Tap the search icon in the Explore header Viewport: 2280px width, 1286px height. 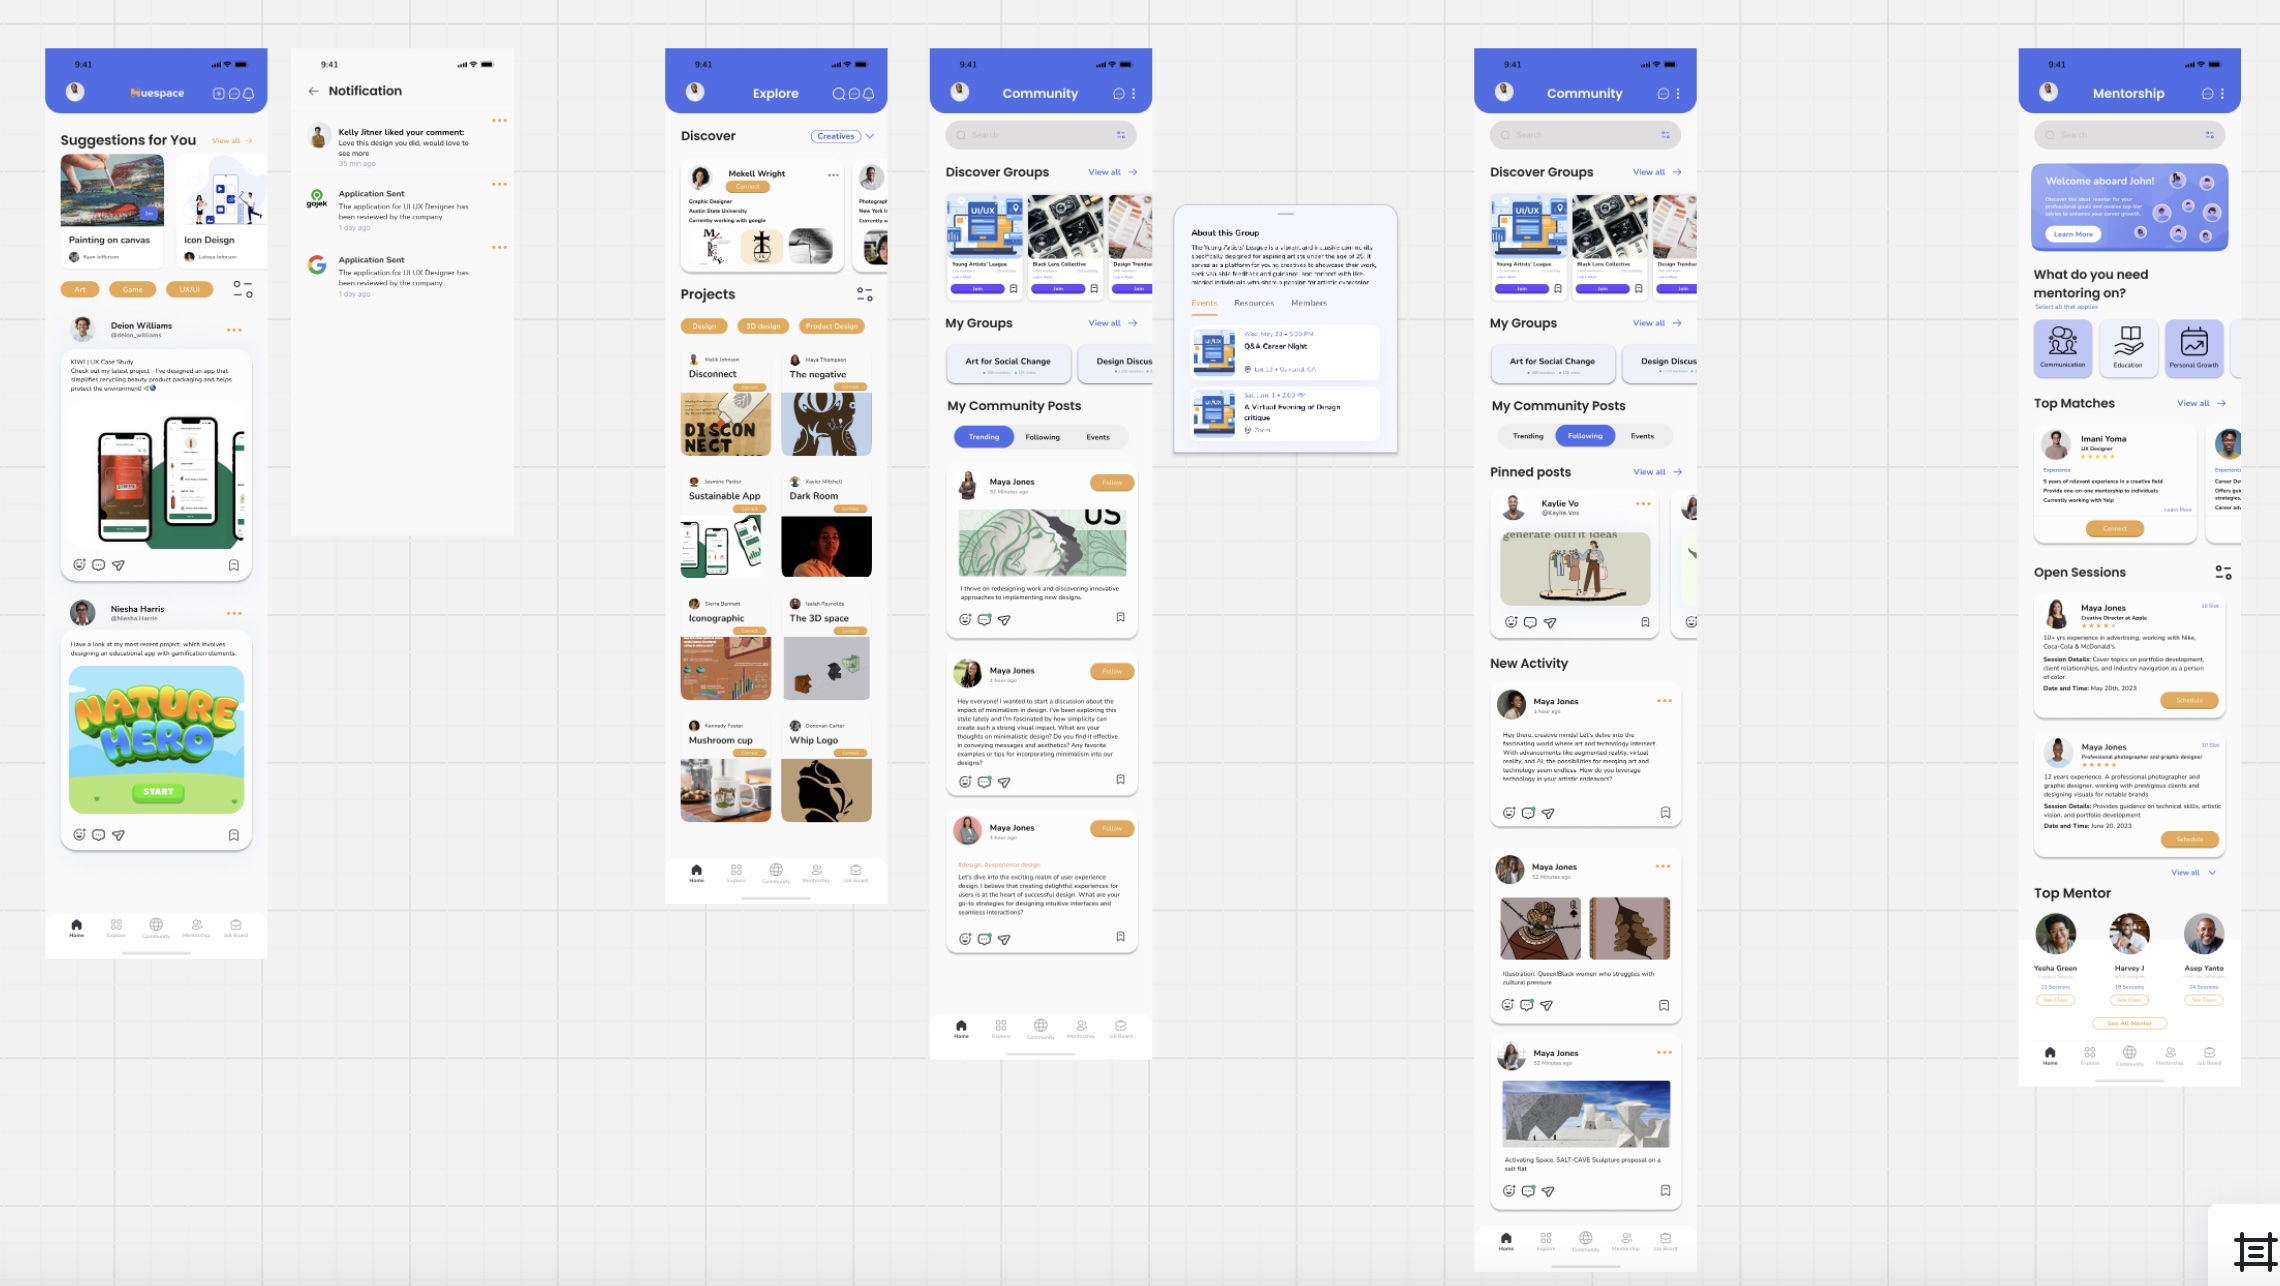tap(839, 93)
